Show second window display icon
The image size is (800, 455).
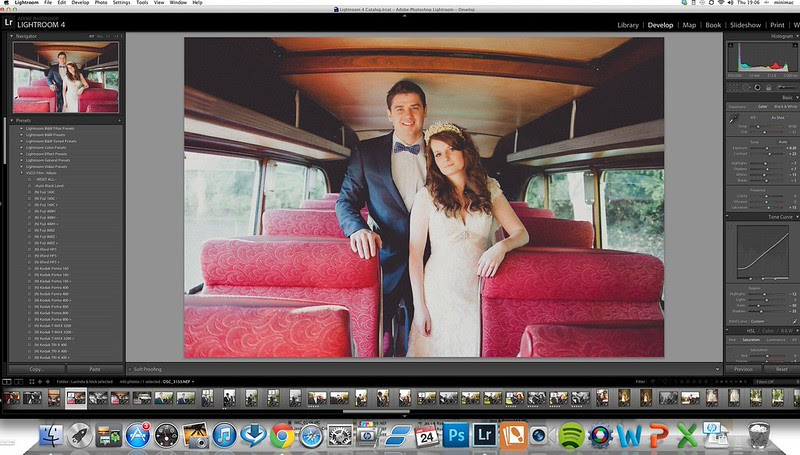(18, 381)
